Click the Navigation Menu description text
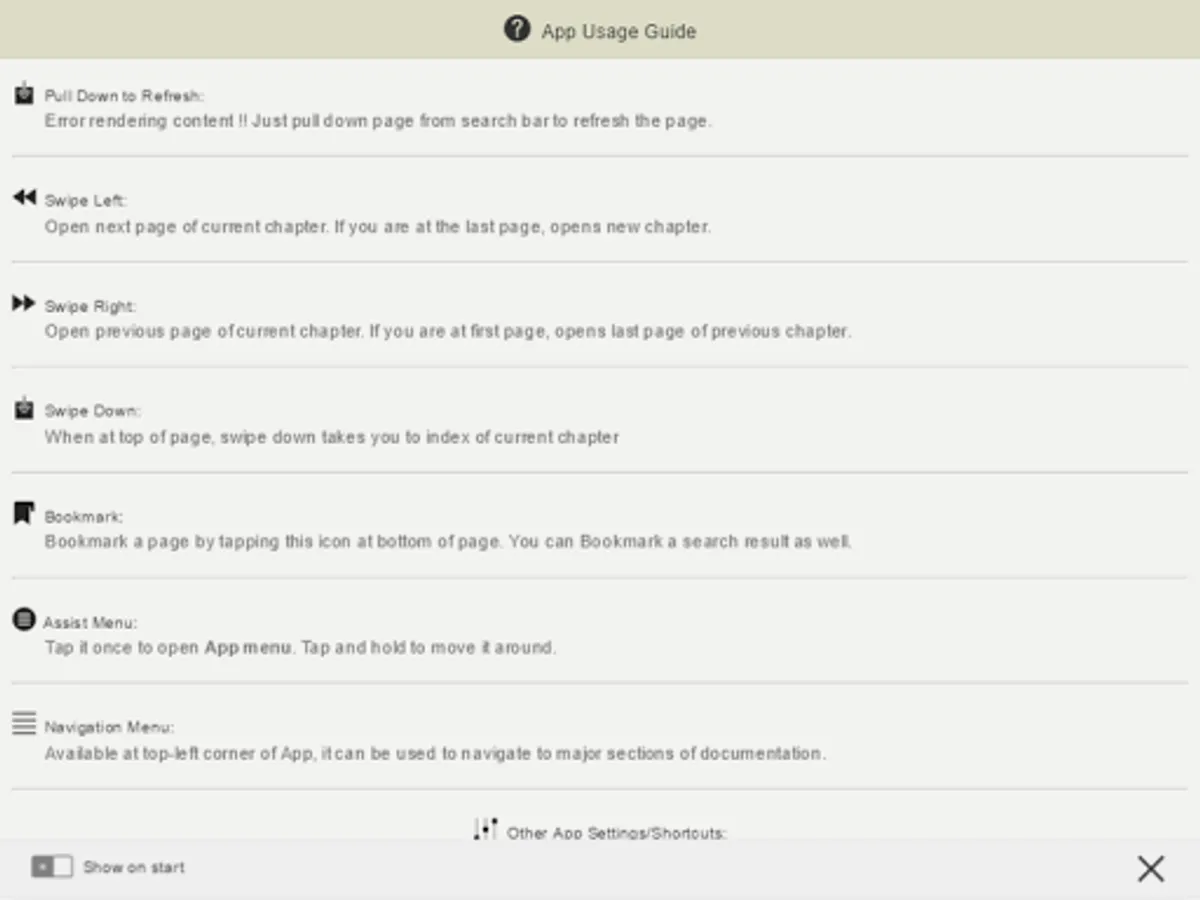The image size is (1200, 900). coord(434,753)
